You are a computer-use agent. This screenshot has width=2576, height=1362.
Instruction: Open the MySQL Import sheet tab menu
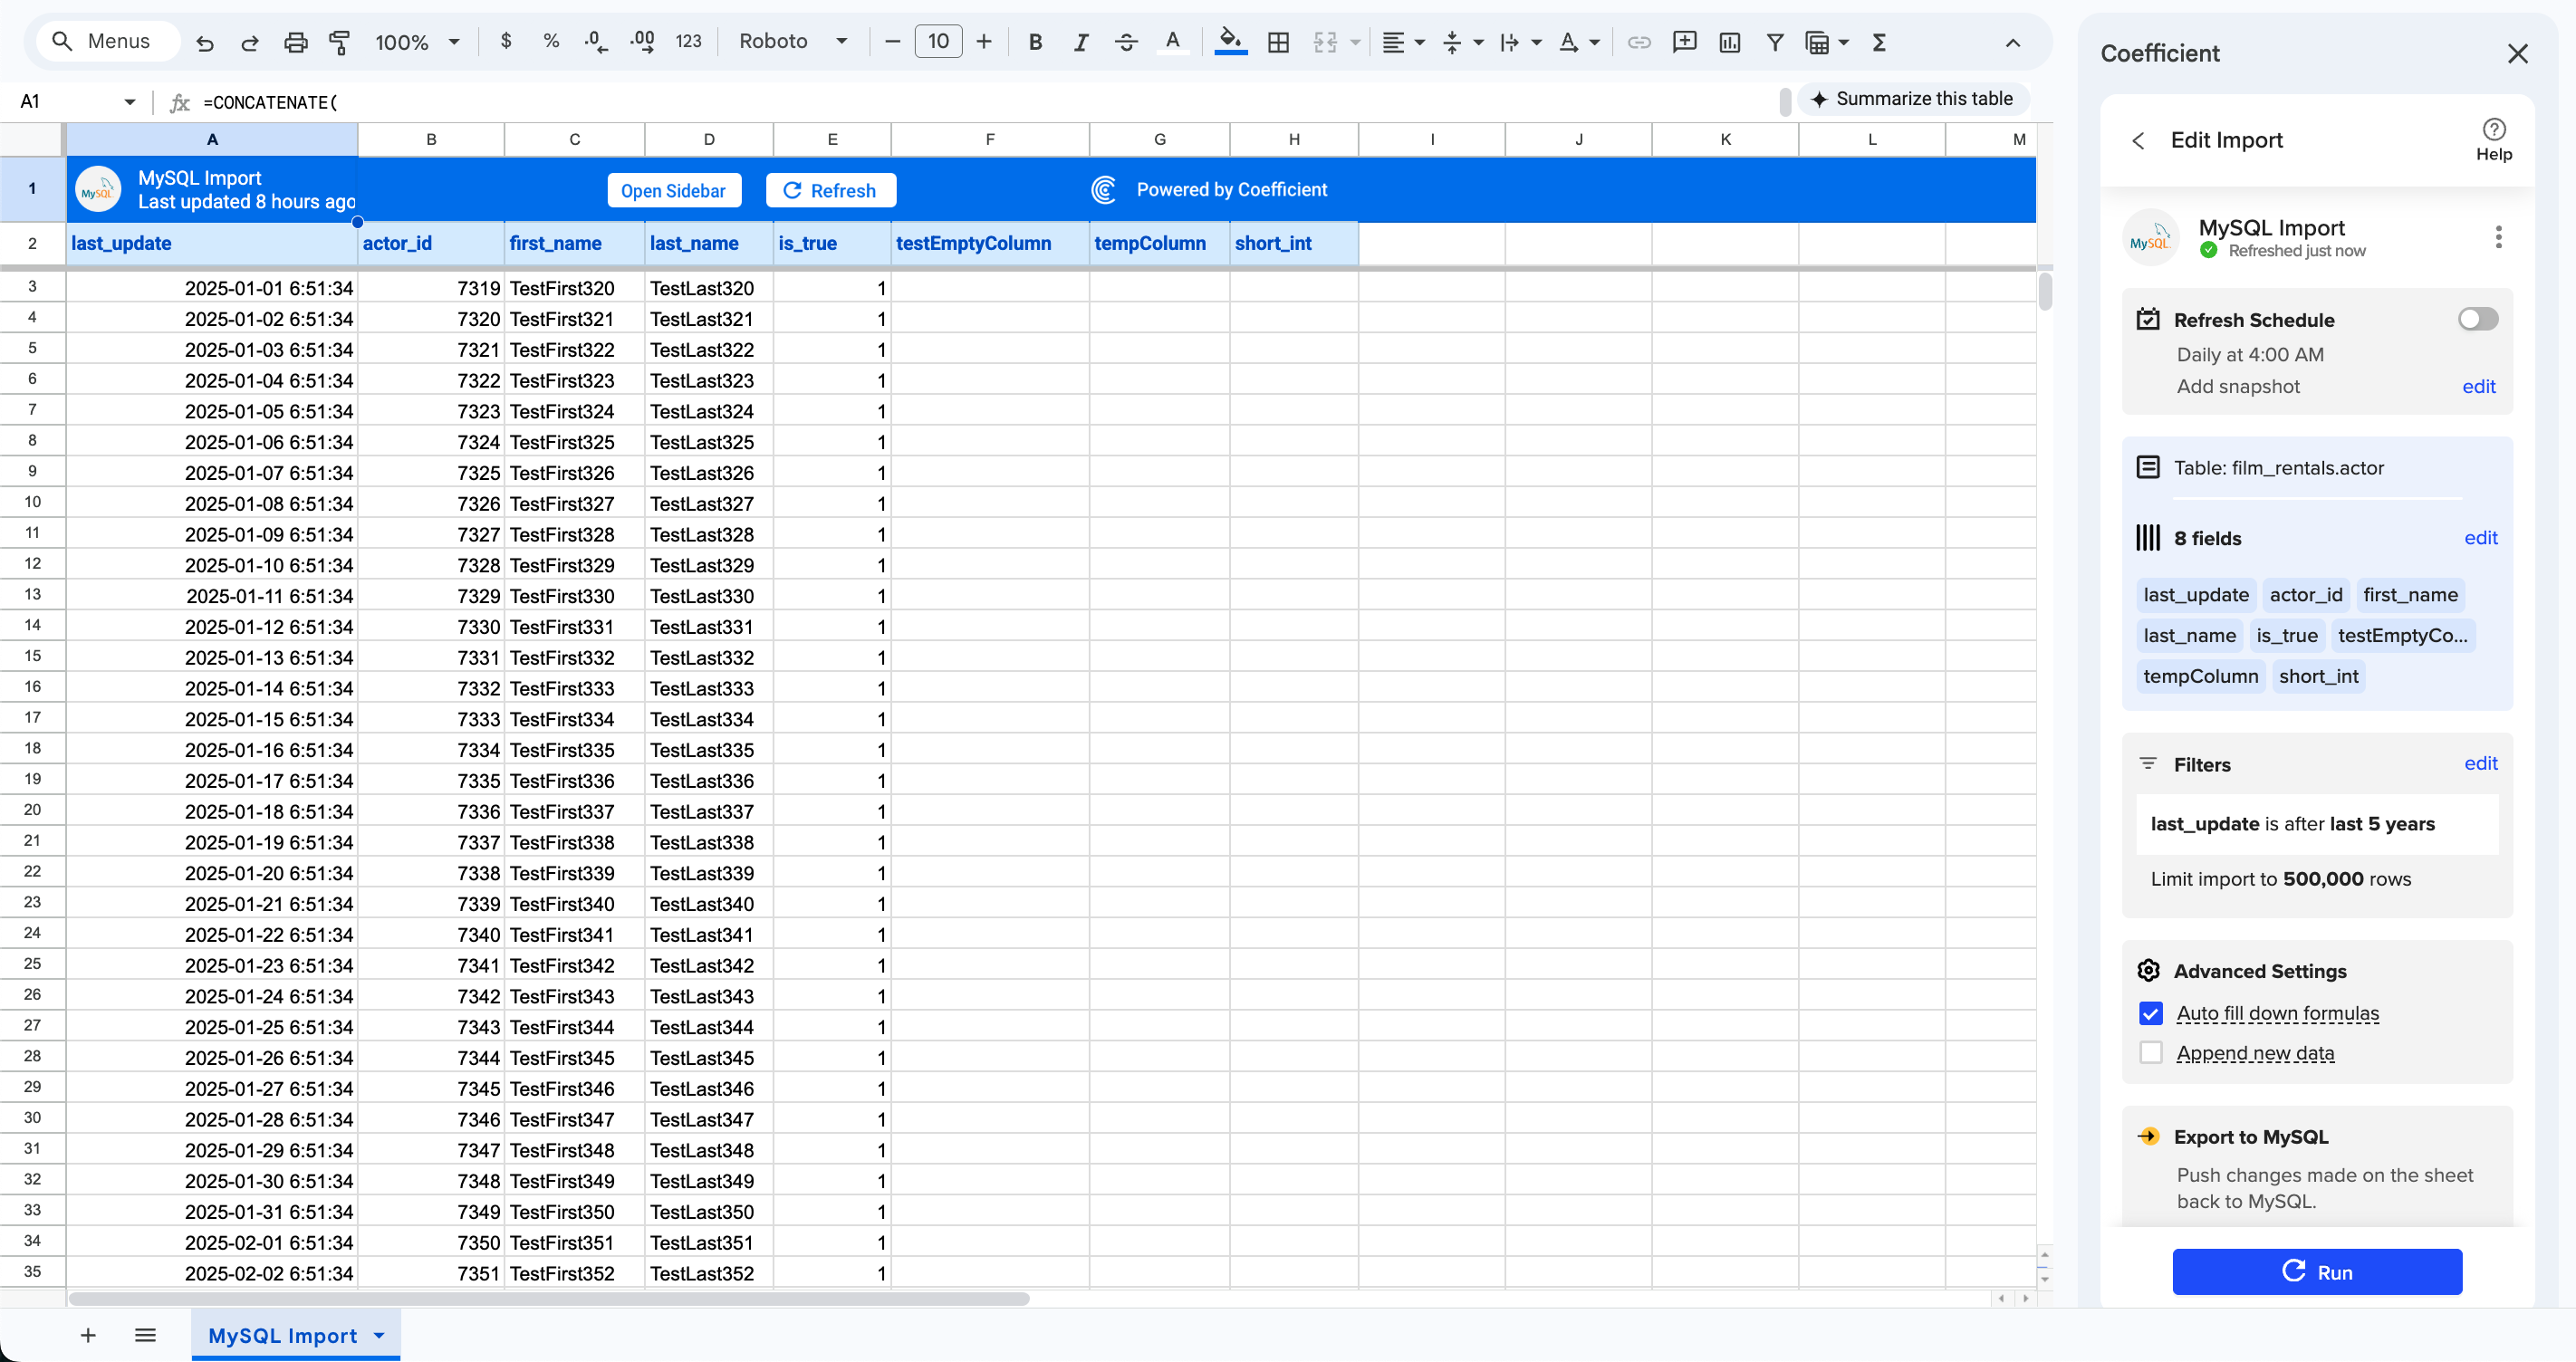coord(378,1334)
